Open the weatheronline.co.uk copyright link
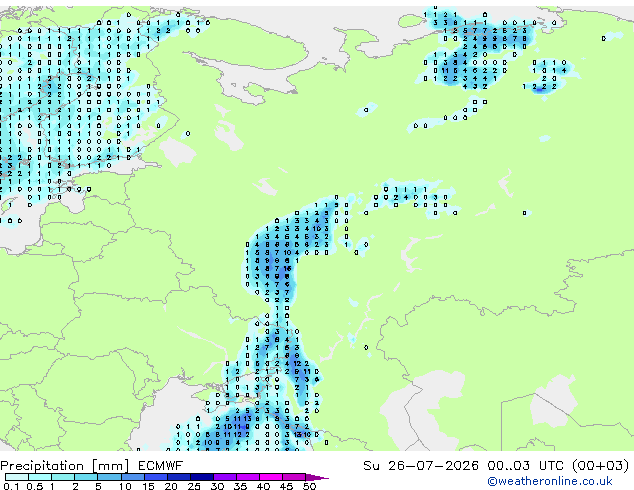Screen dimensions: 634x490 pos(550,481)
